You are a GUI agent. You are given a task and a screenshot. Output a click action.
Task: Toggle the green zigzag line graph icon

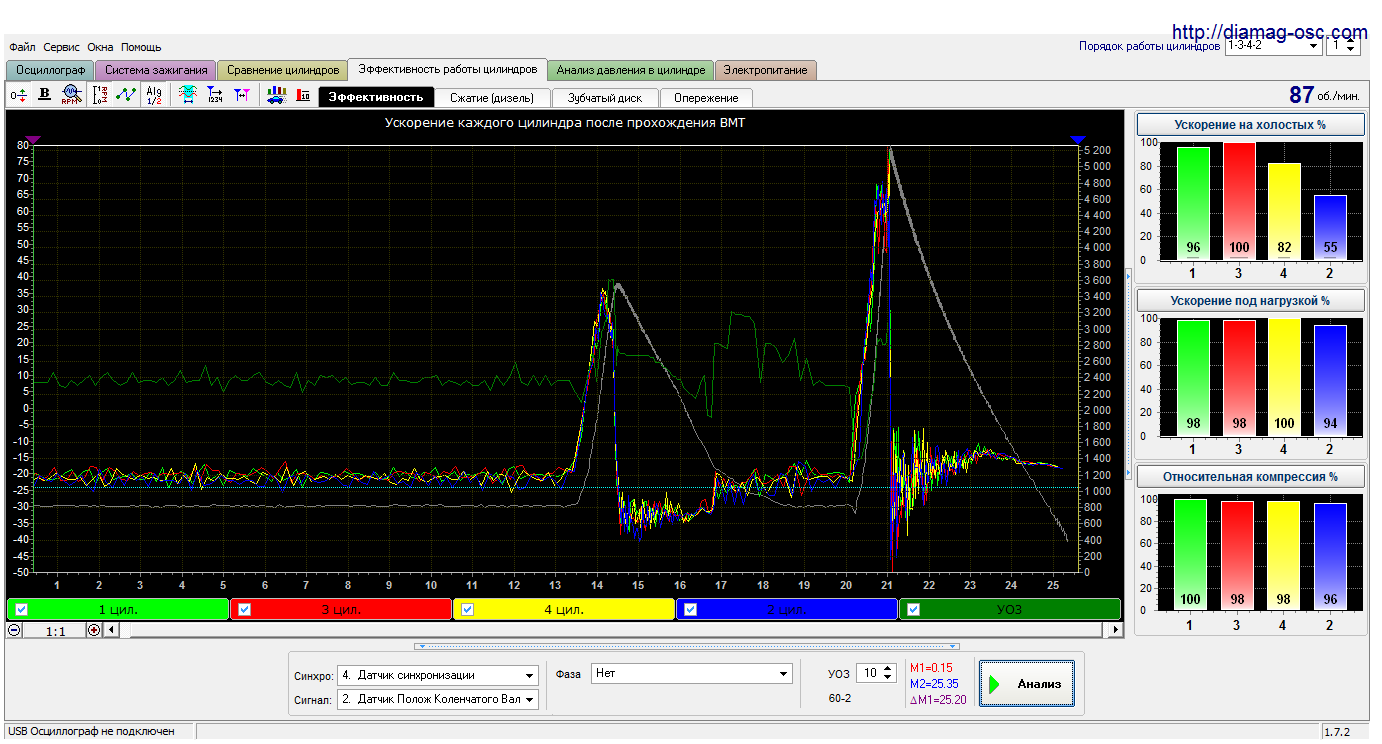click(126, 95)
